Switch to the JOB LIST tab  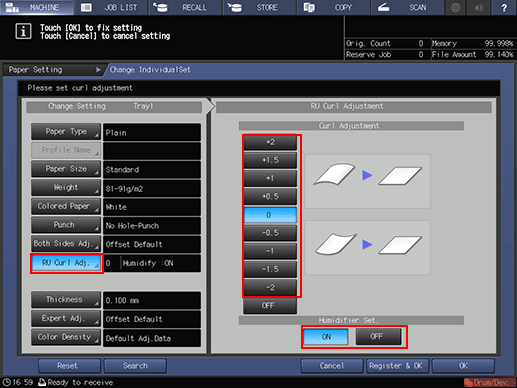(x=111, y=7)
